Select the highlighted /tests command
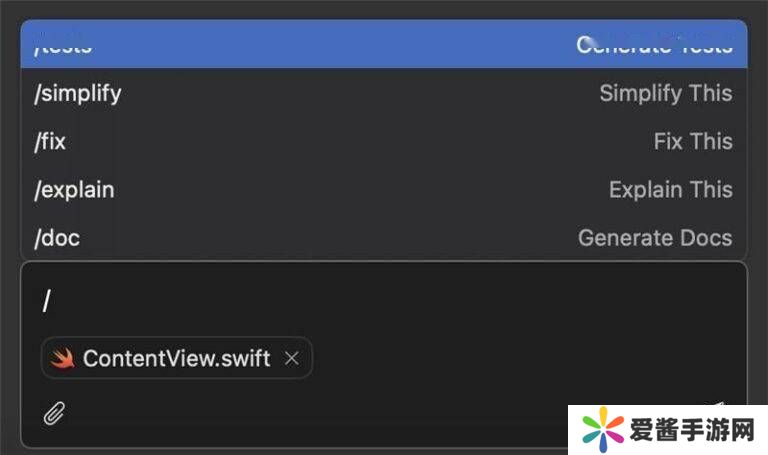Screen dimensions: 768x455 63,46
